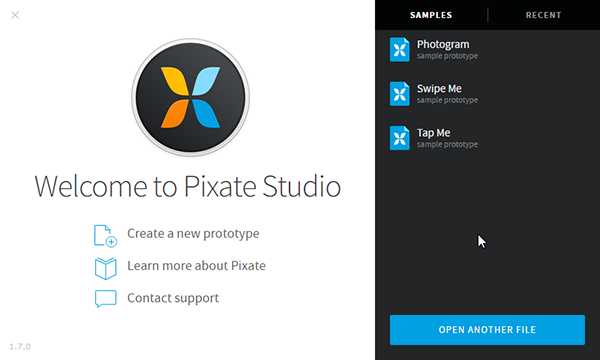The height and width of the screenshot is (360, 600).
Task: Open the Photogram sample file icon
Action: click(399, 49)
